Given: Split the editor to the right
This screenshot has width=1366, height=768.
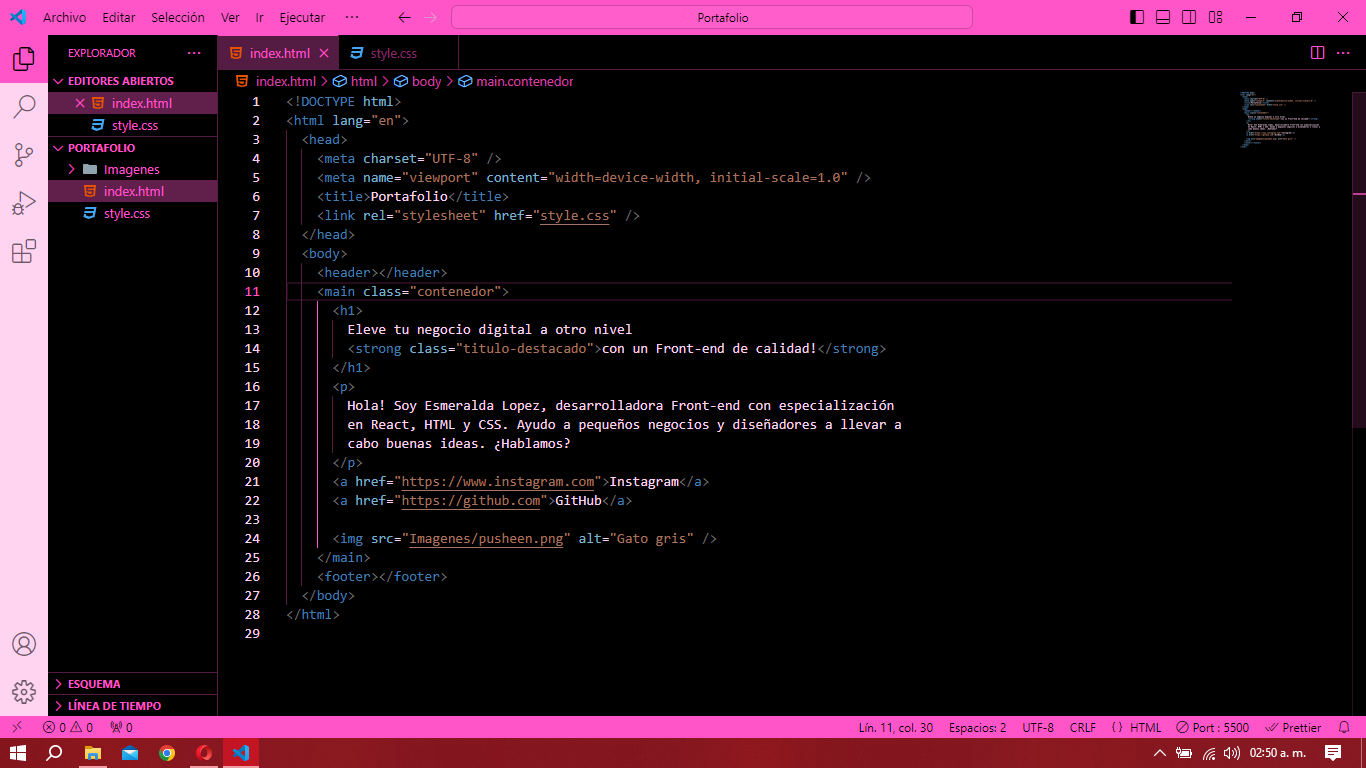Looking at the screenshot, I should pyautogui.click(x=1317, y=53).
